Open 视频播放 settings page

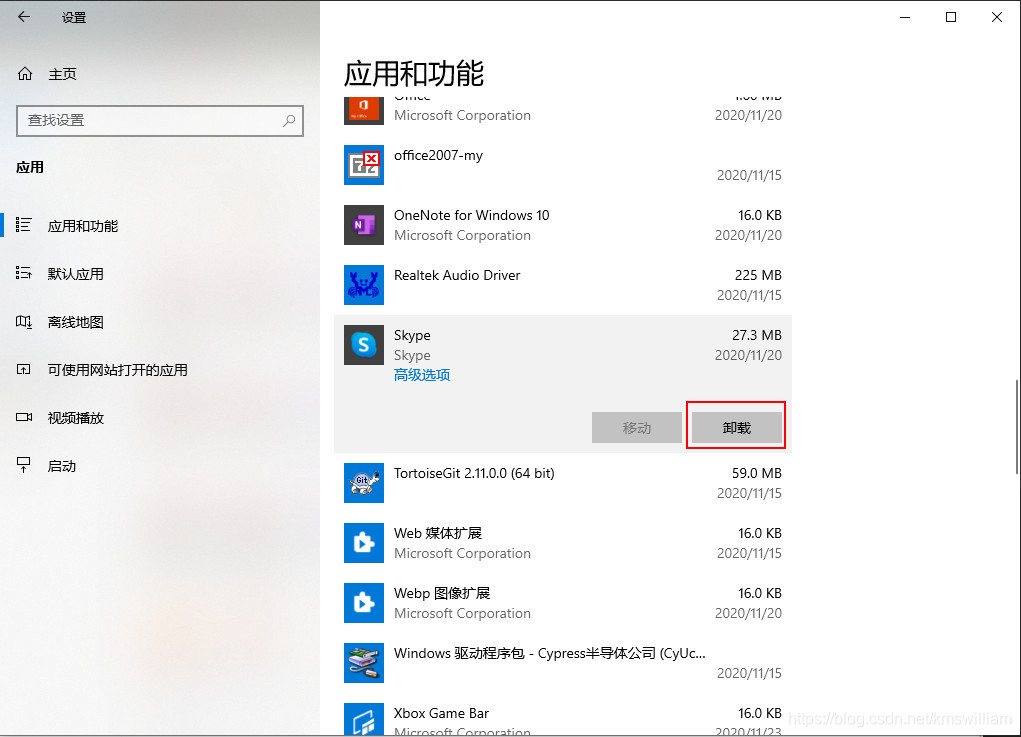click(x=76, y=418)
